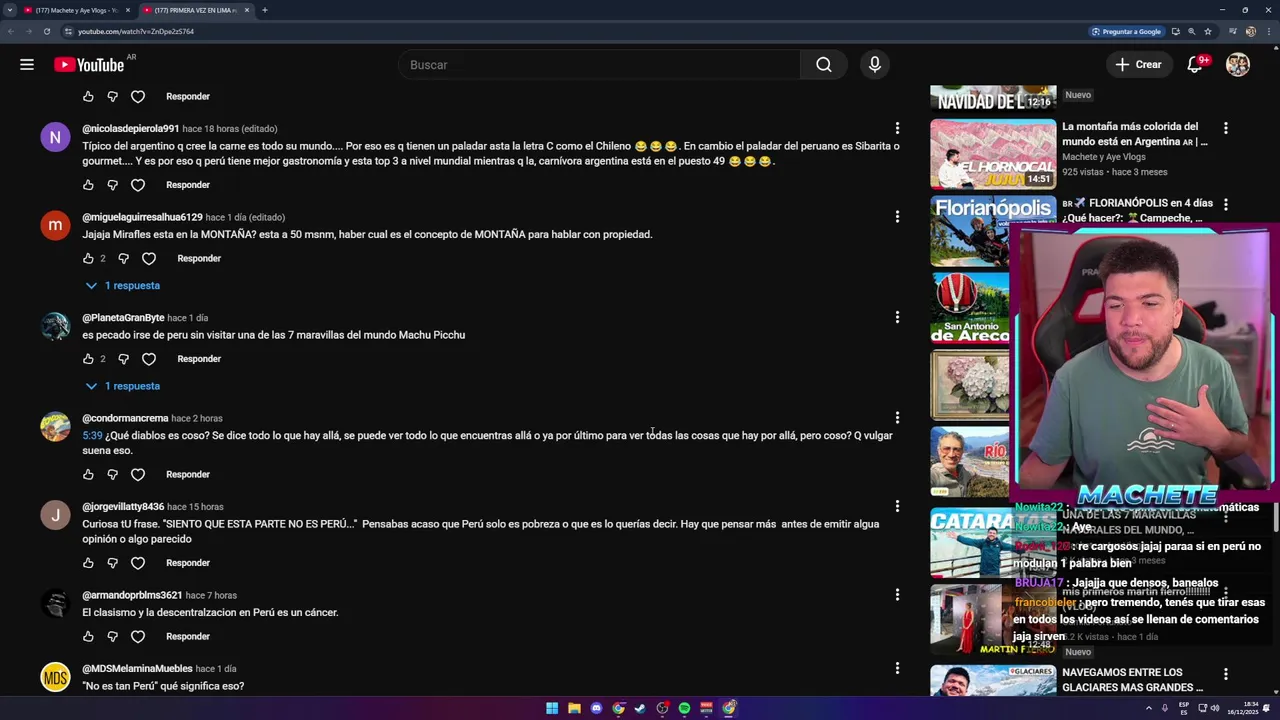Start voice search with the microphone icon
Image resolution: width=1280 pixels, height=720 pixels.
tap(875, 65)
